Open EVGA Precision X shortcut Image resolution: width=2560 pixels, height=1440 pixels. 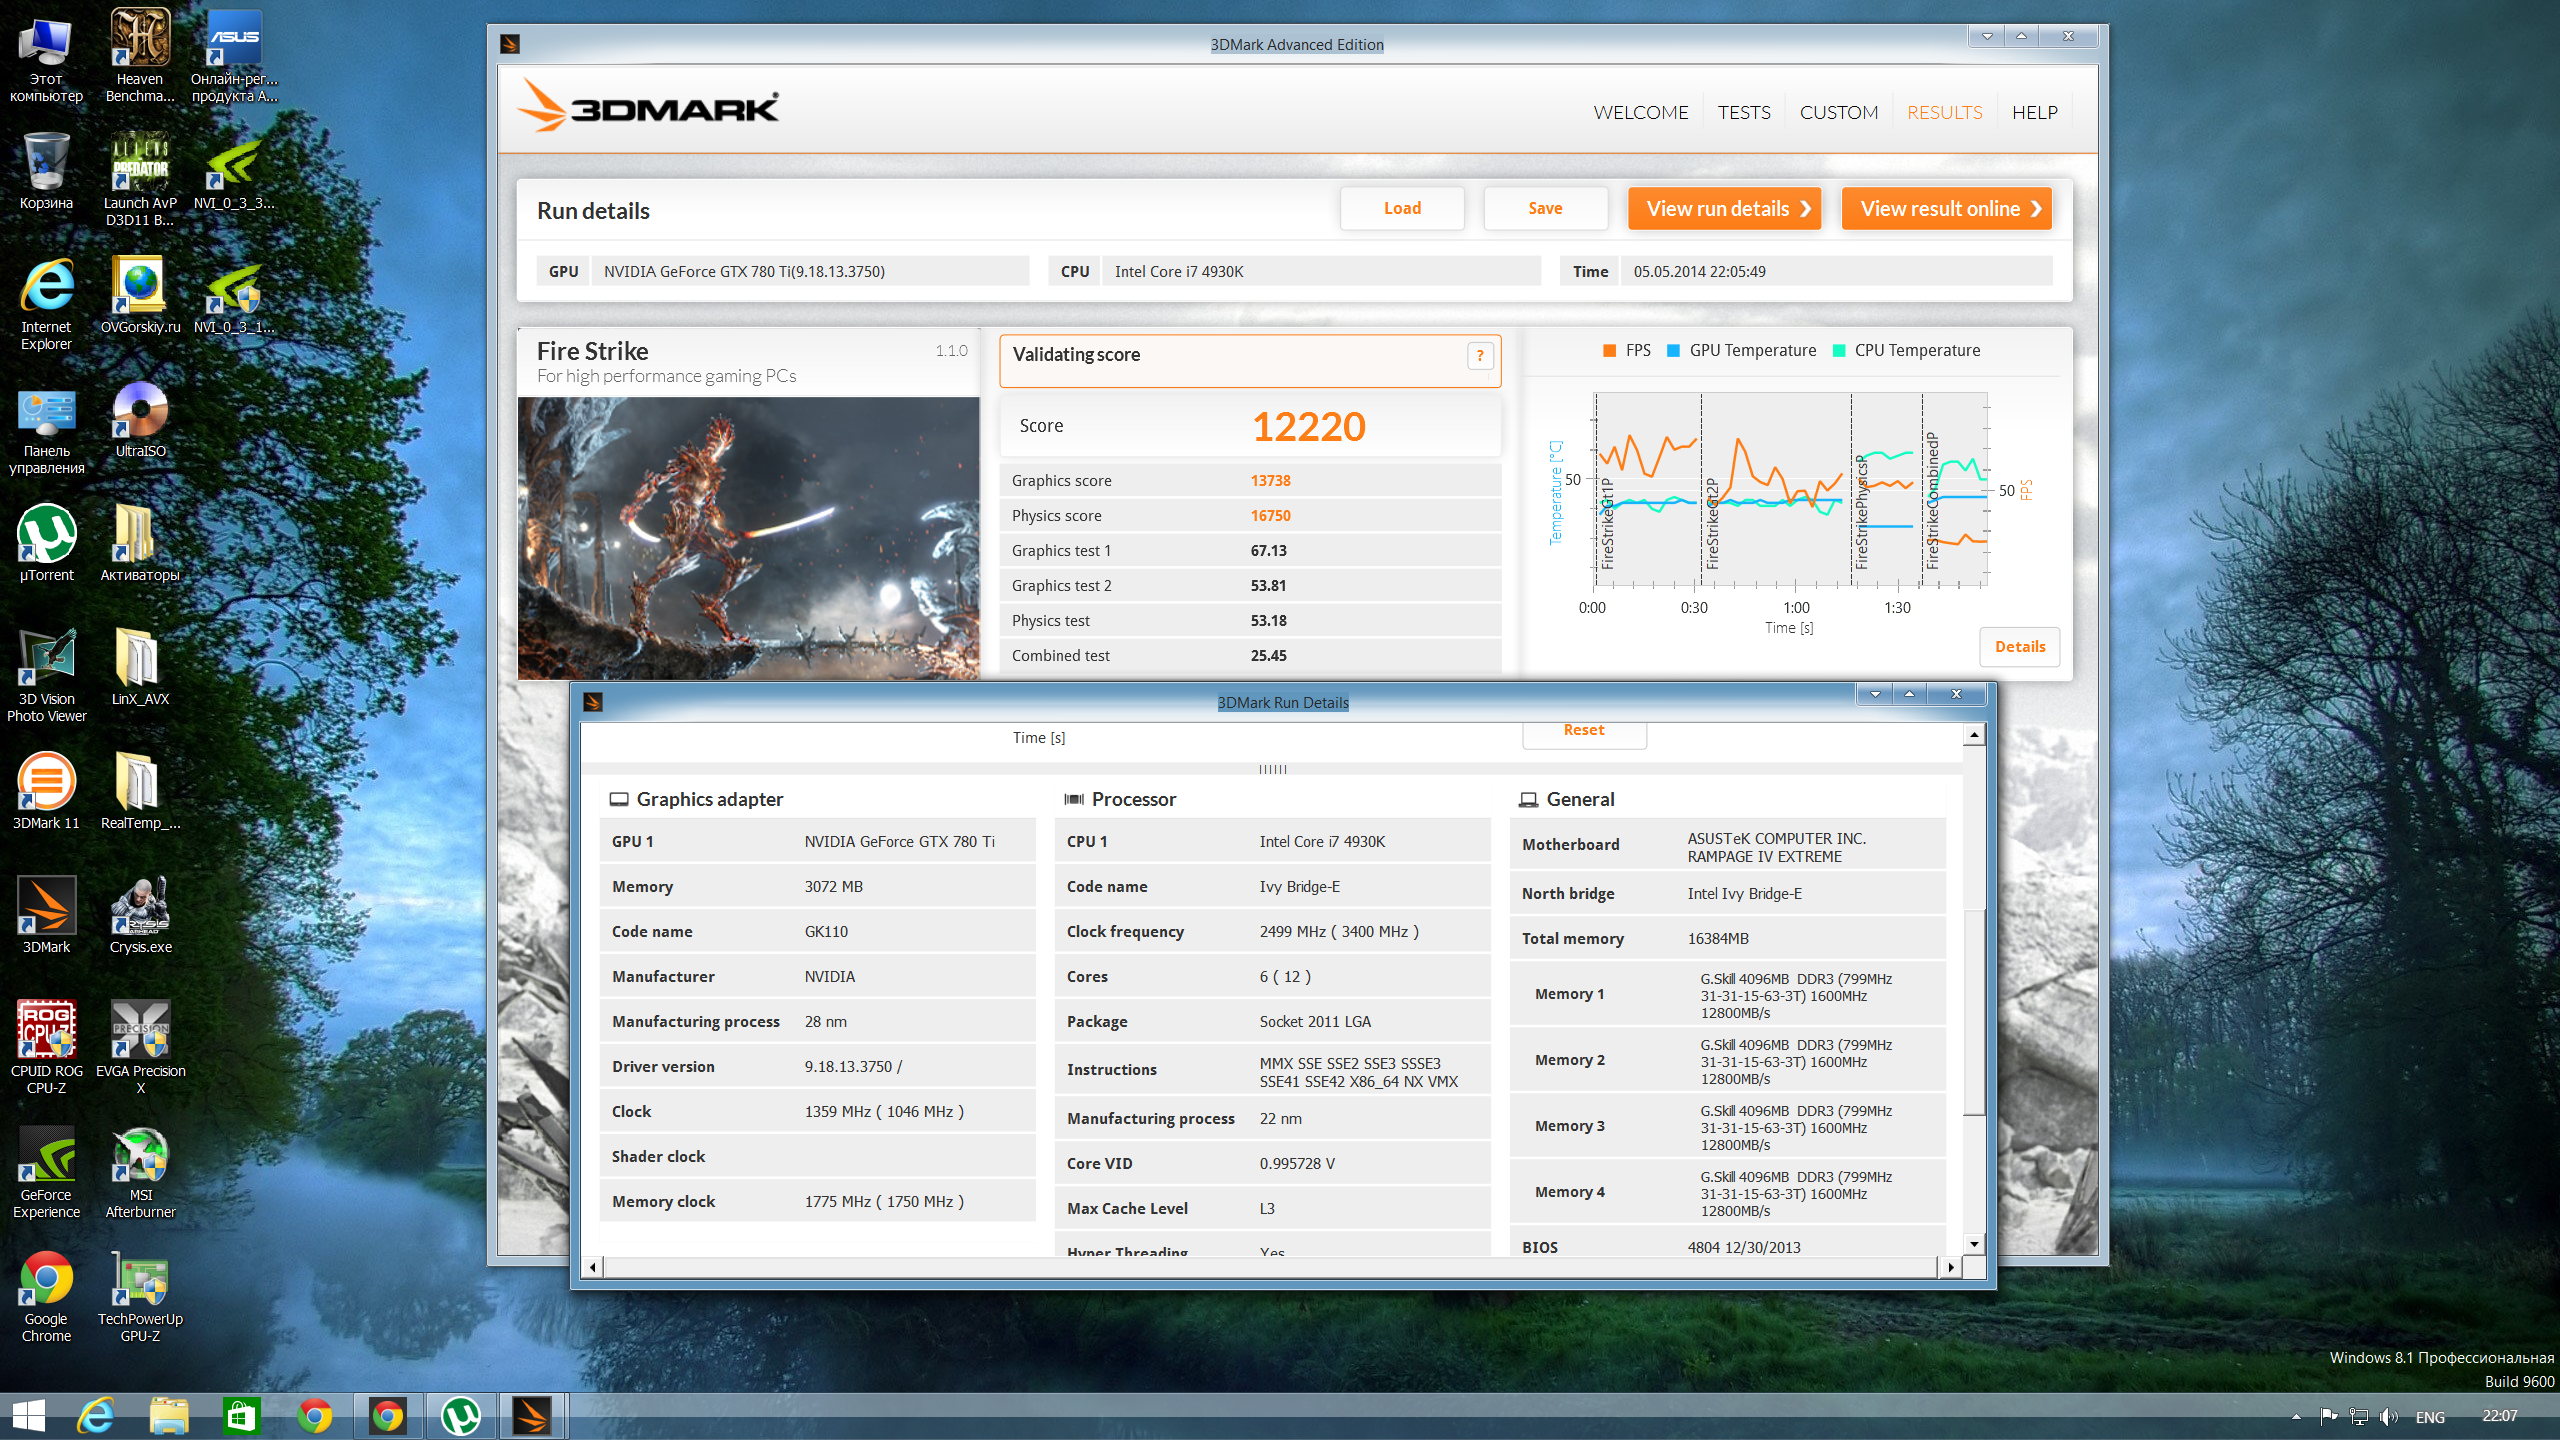pos(140,1044)
